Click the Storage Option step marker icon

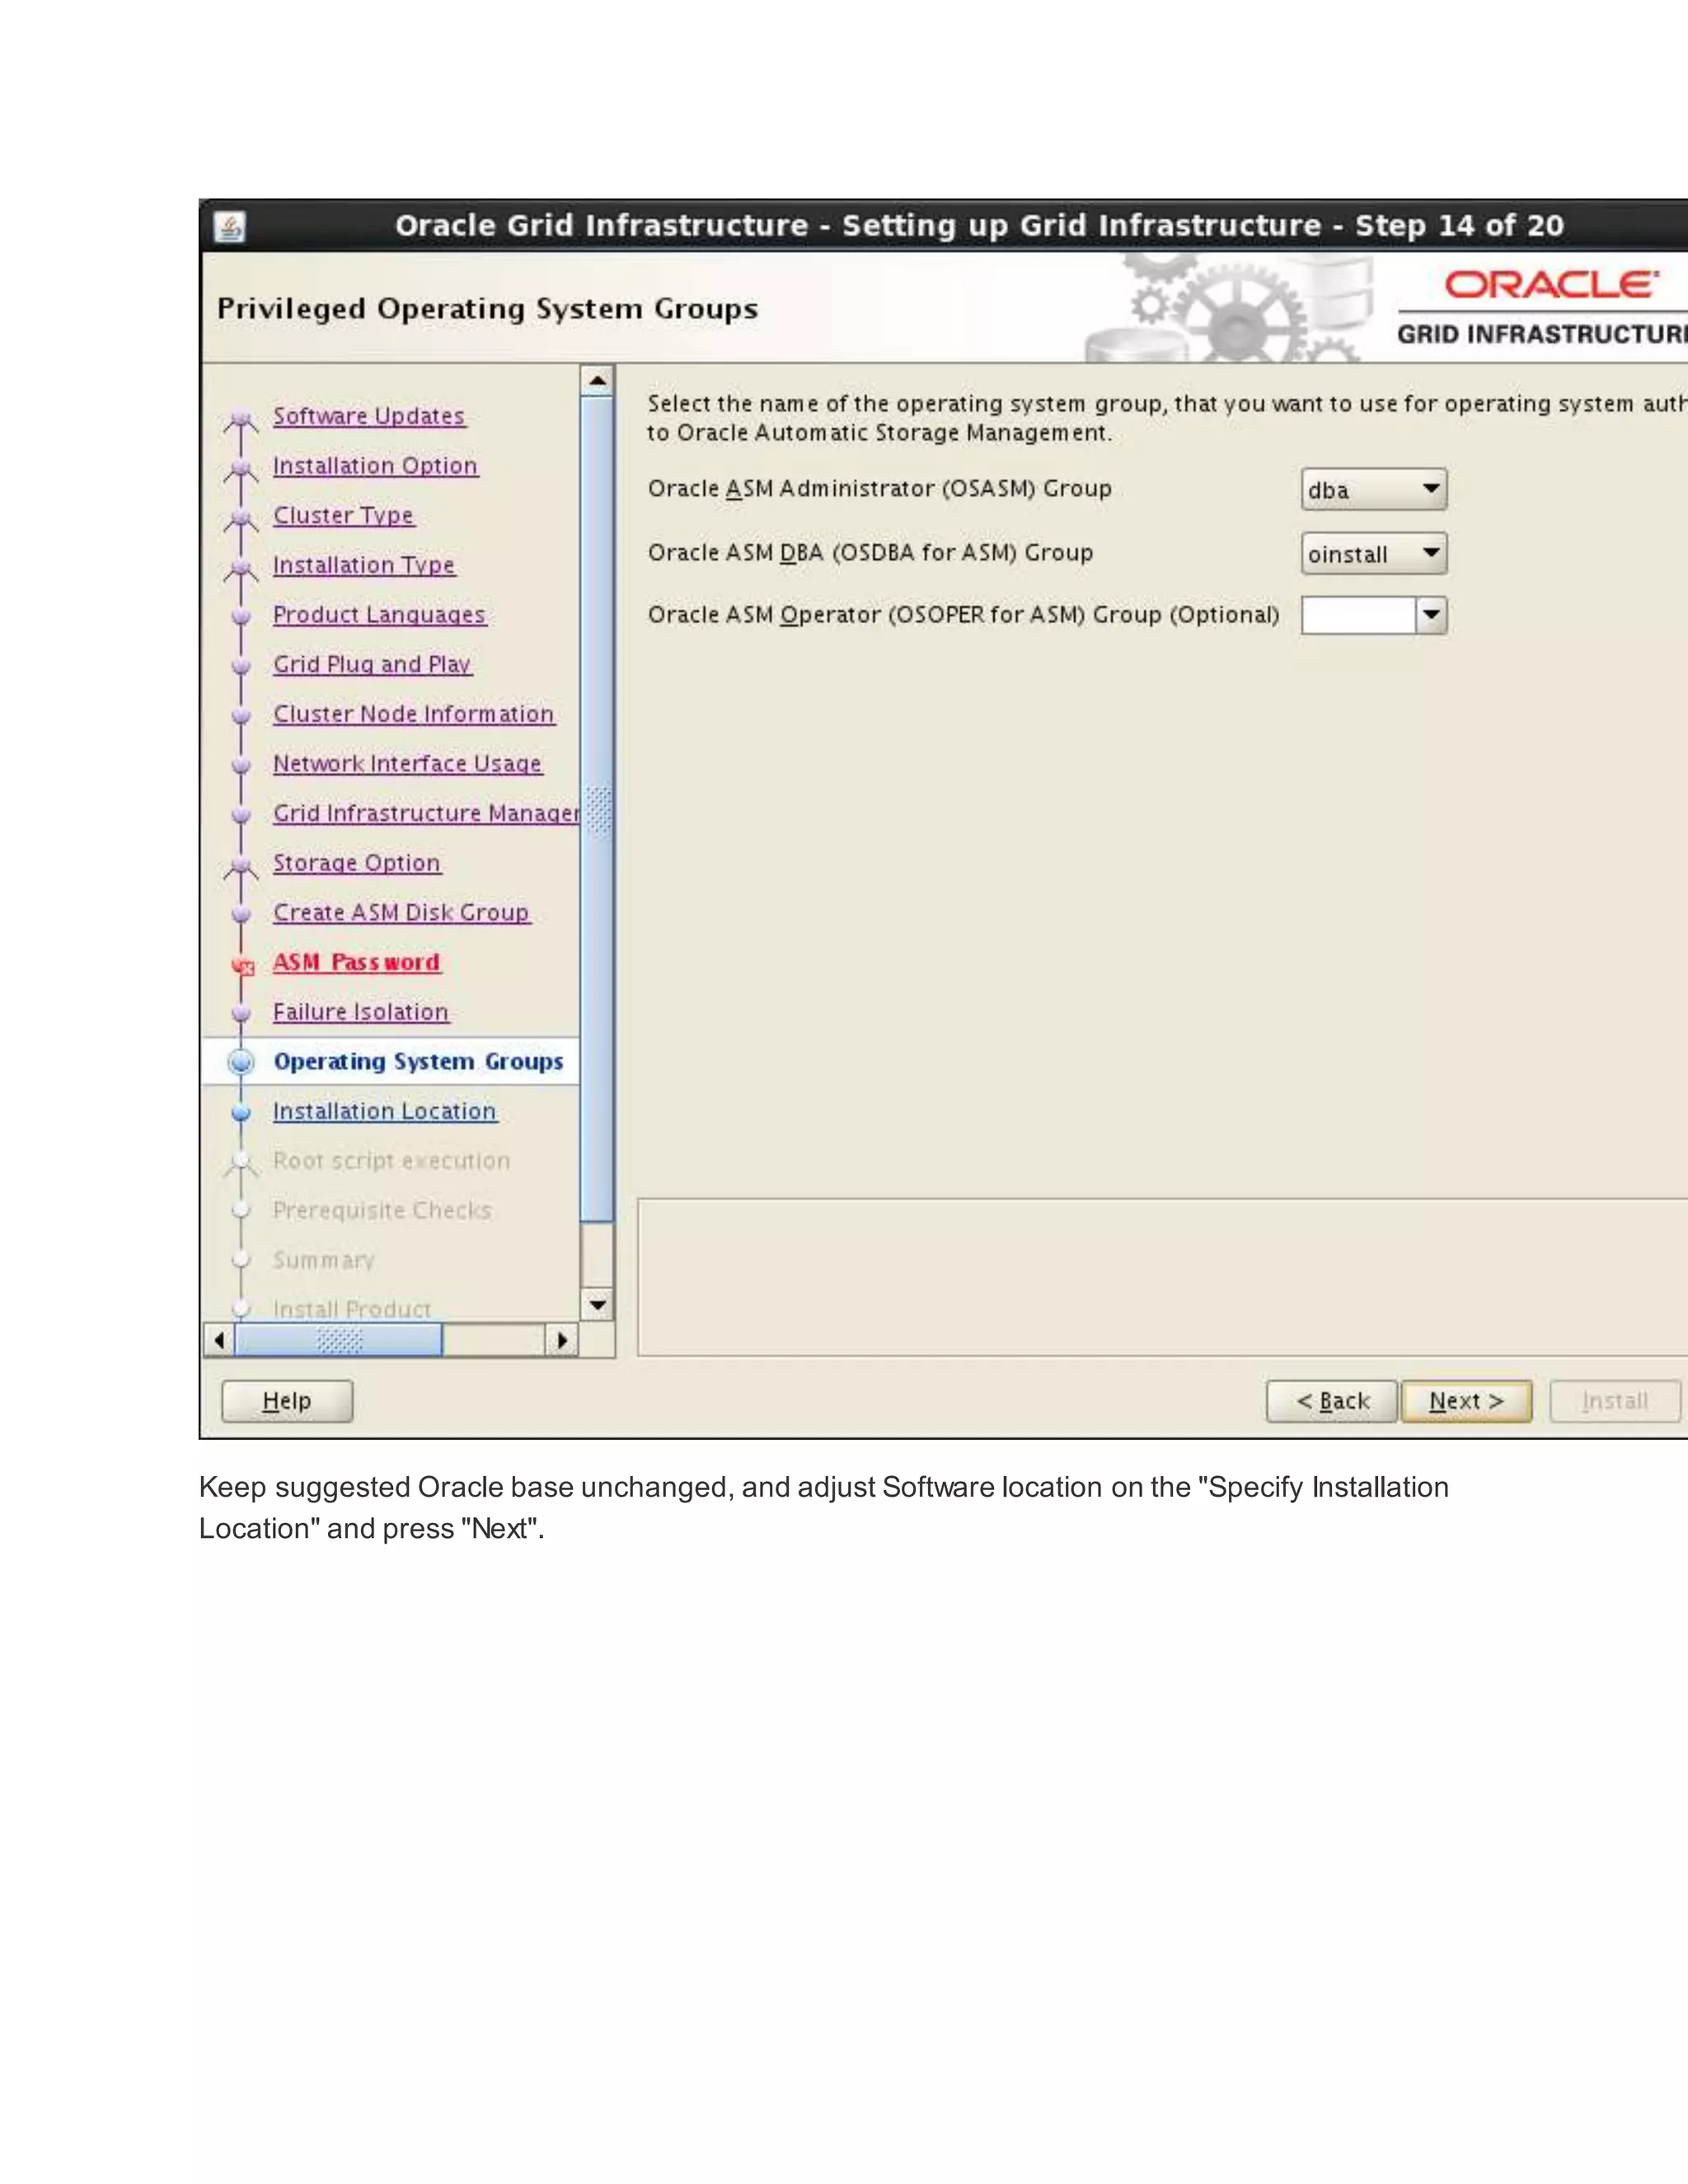(241, 867)
